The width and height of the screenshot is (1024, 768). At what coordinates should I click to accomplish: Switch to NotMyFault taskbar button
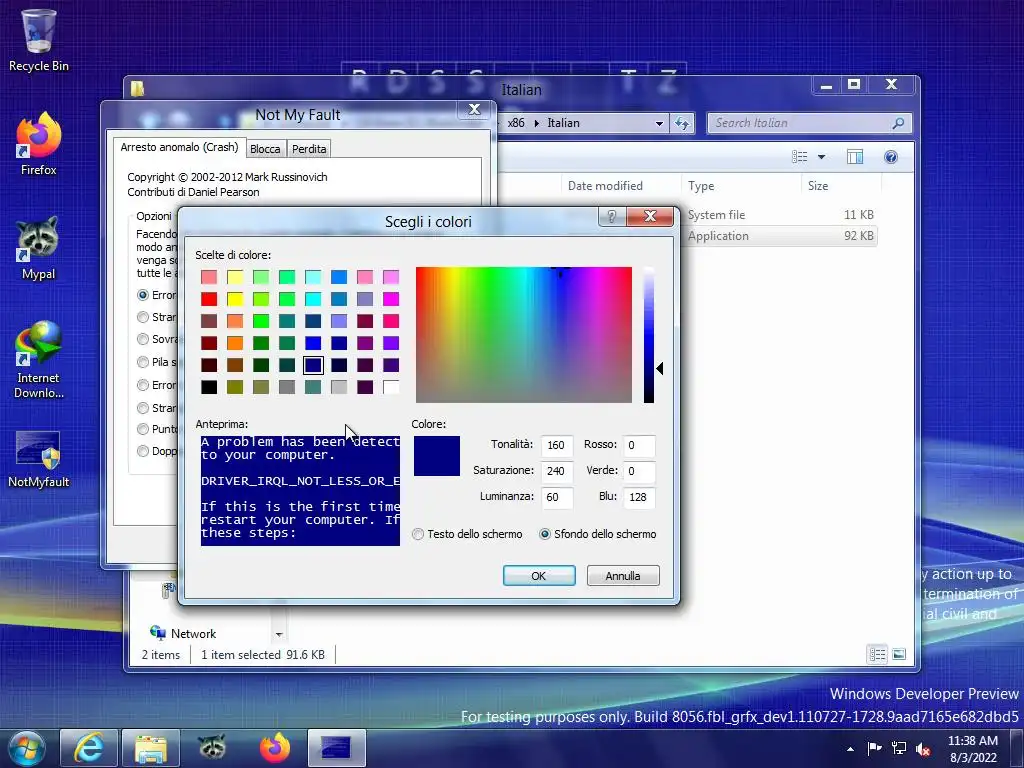[336, 748]
